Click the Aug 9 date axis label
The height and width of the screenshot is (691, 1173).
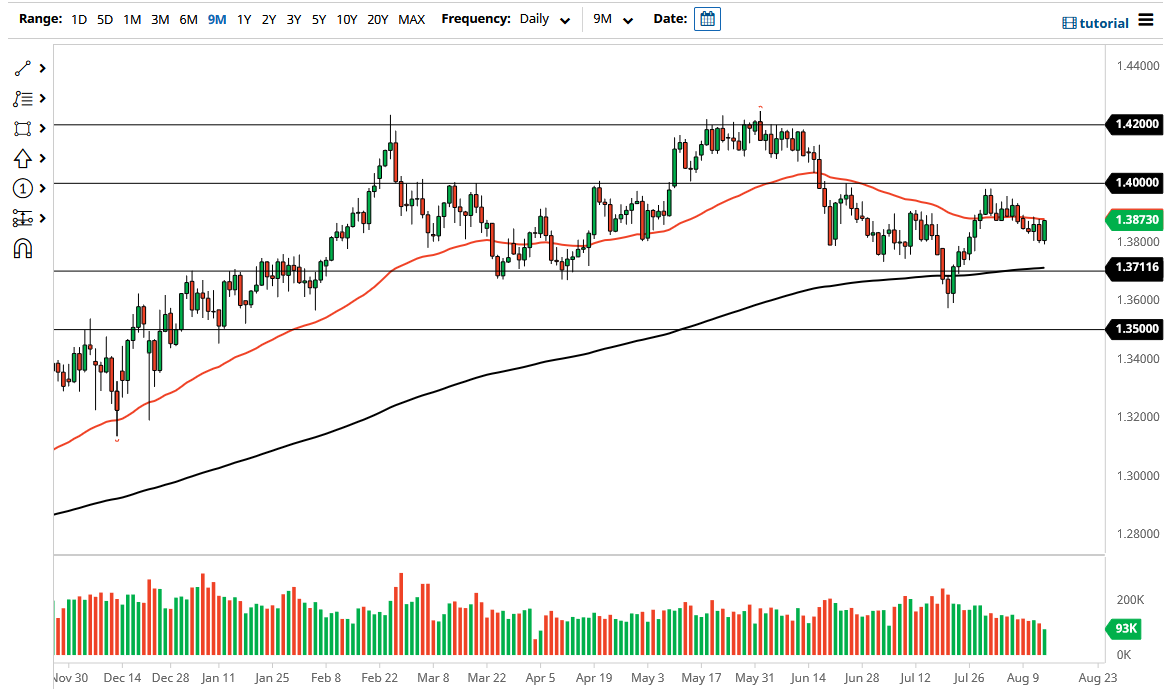point(1023,678)
